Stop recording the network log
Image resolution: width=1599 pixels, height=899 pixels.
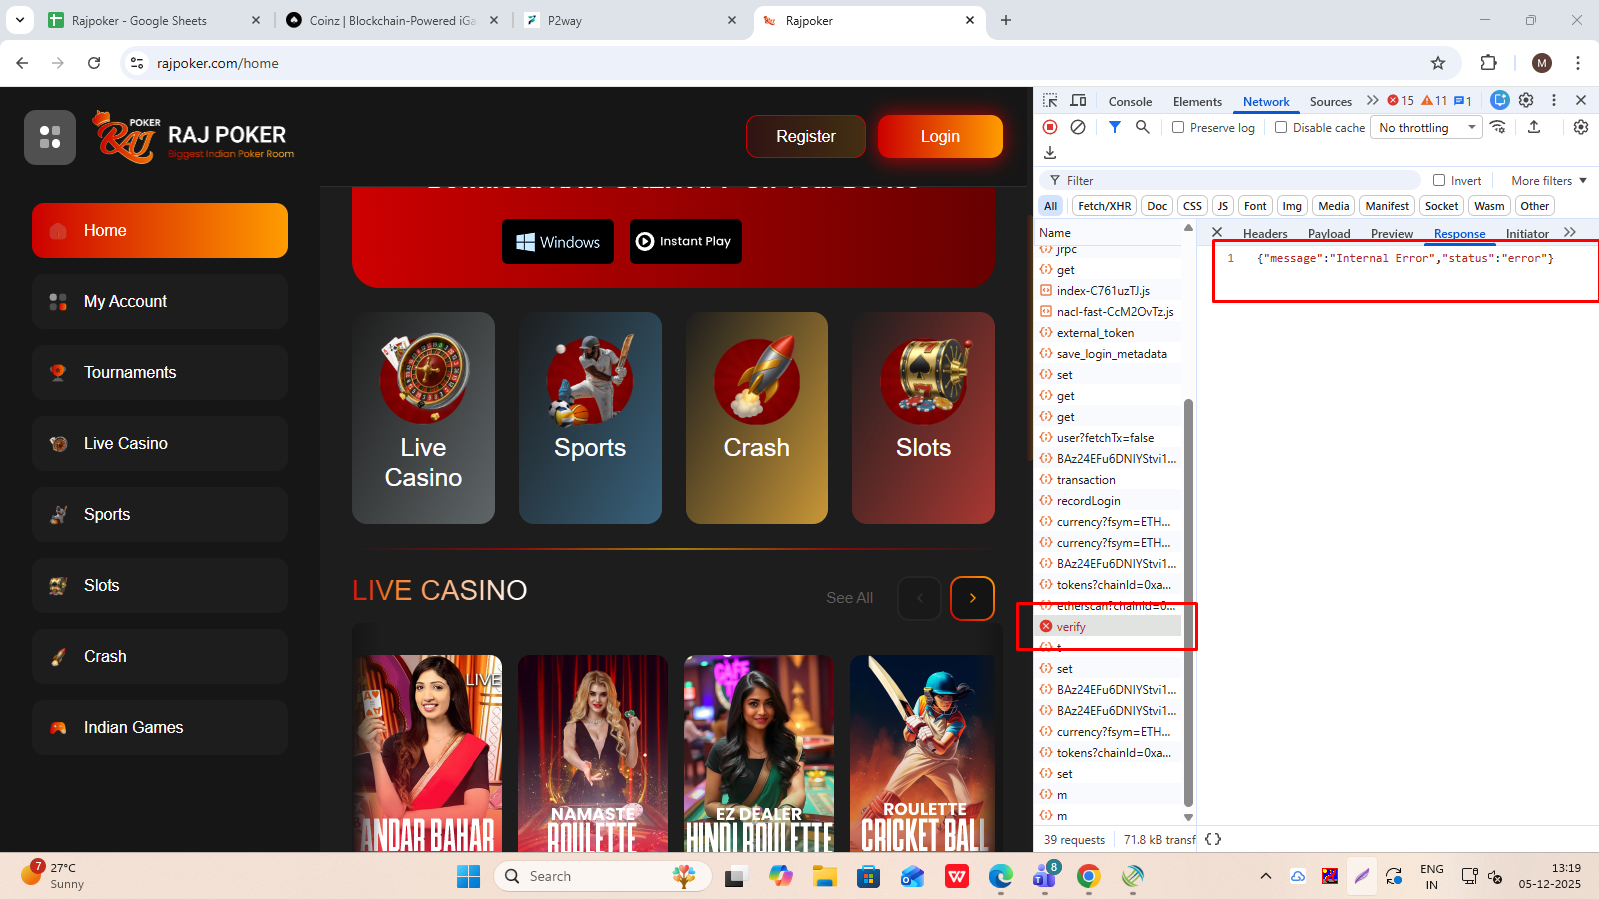tap(1050, 127)
